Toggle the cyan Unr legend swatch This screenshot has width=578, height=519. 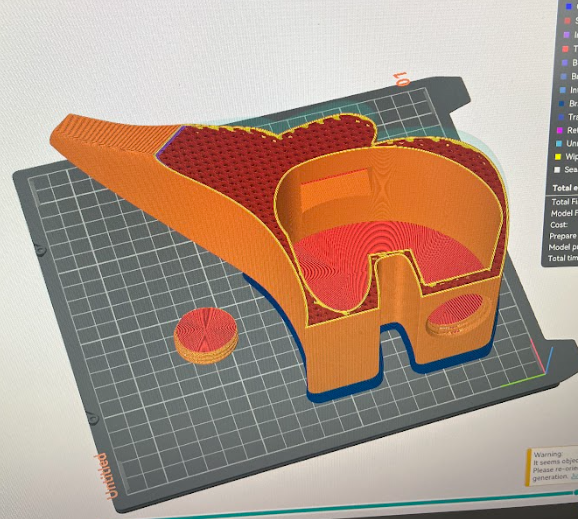pos(559,143)
